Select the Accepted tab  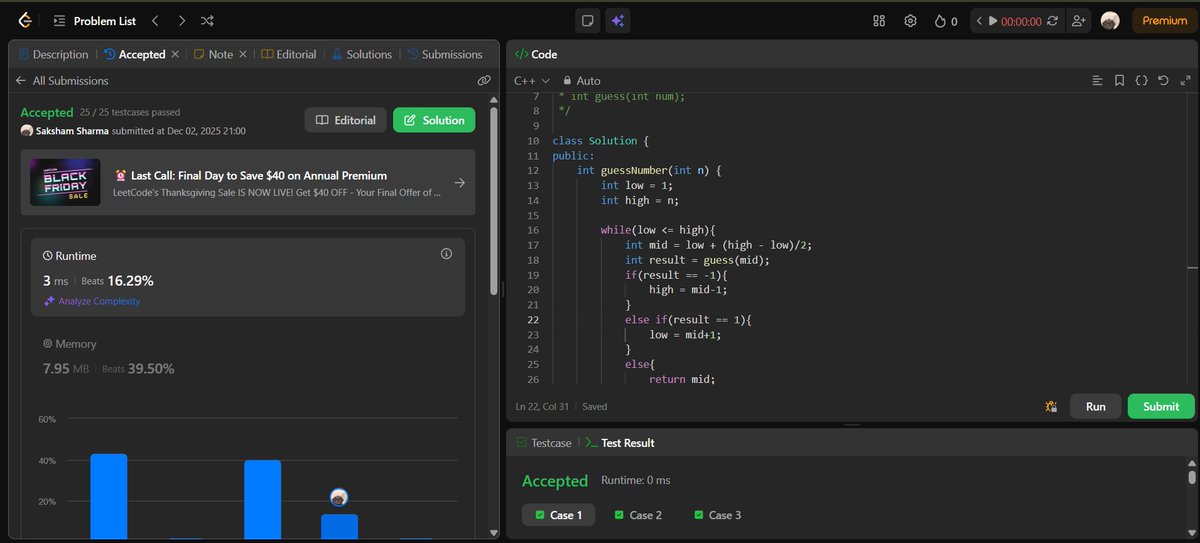[135, 55]
